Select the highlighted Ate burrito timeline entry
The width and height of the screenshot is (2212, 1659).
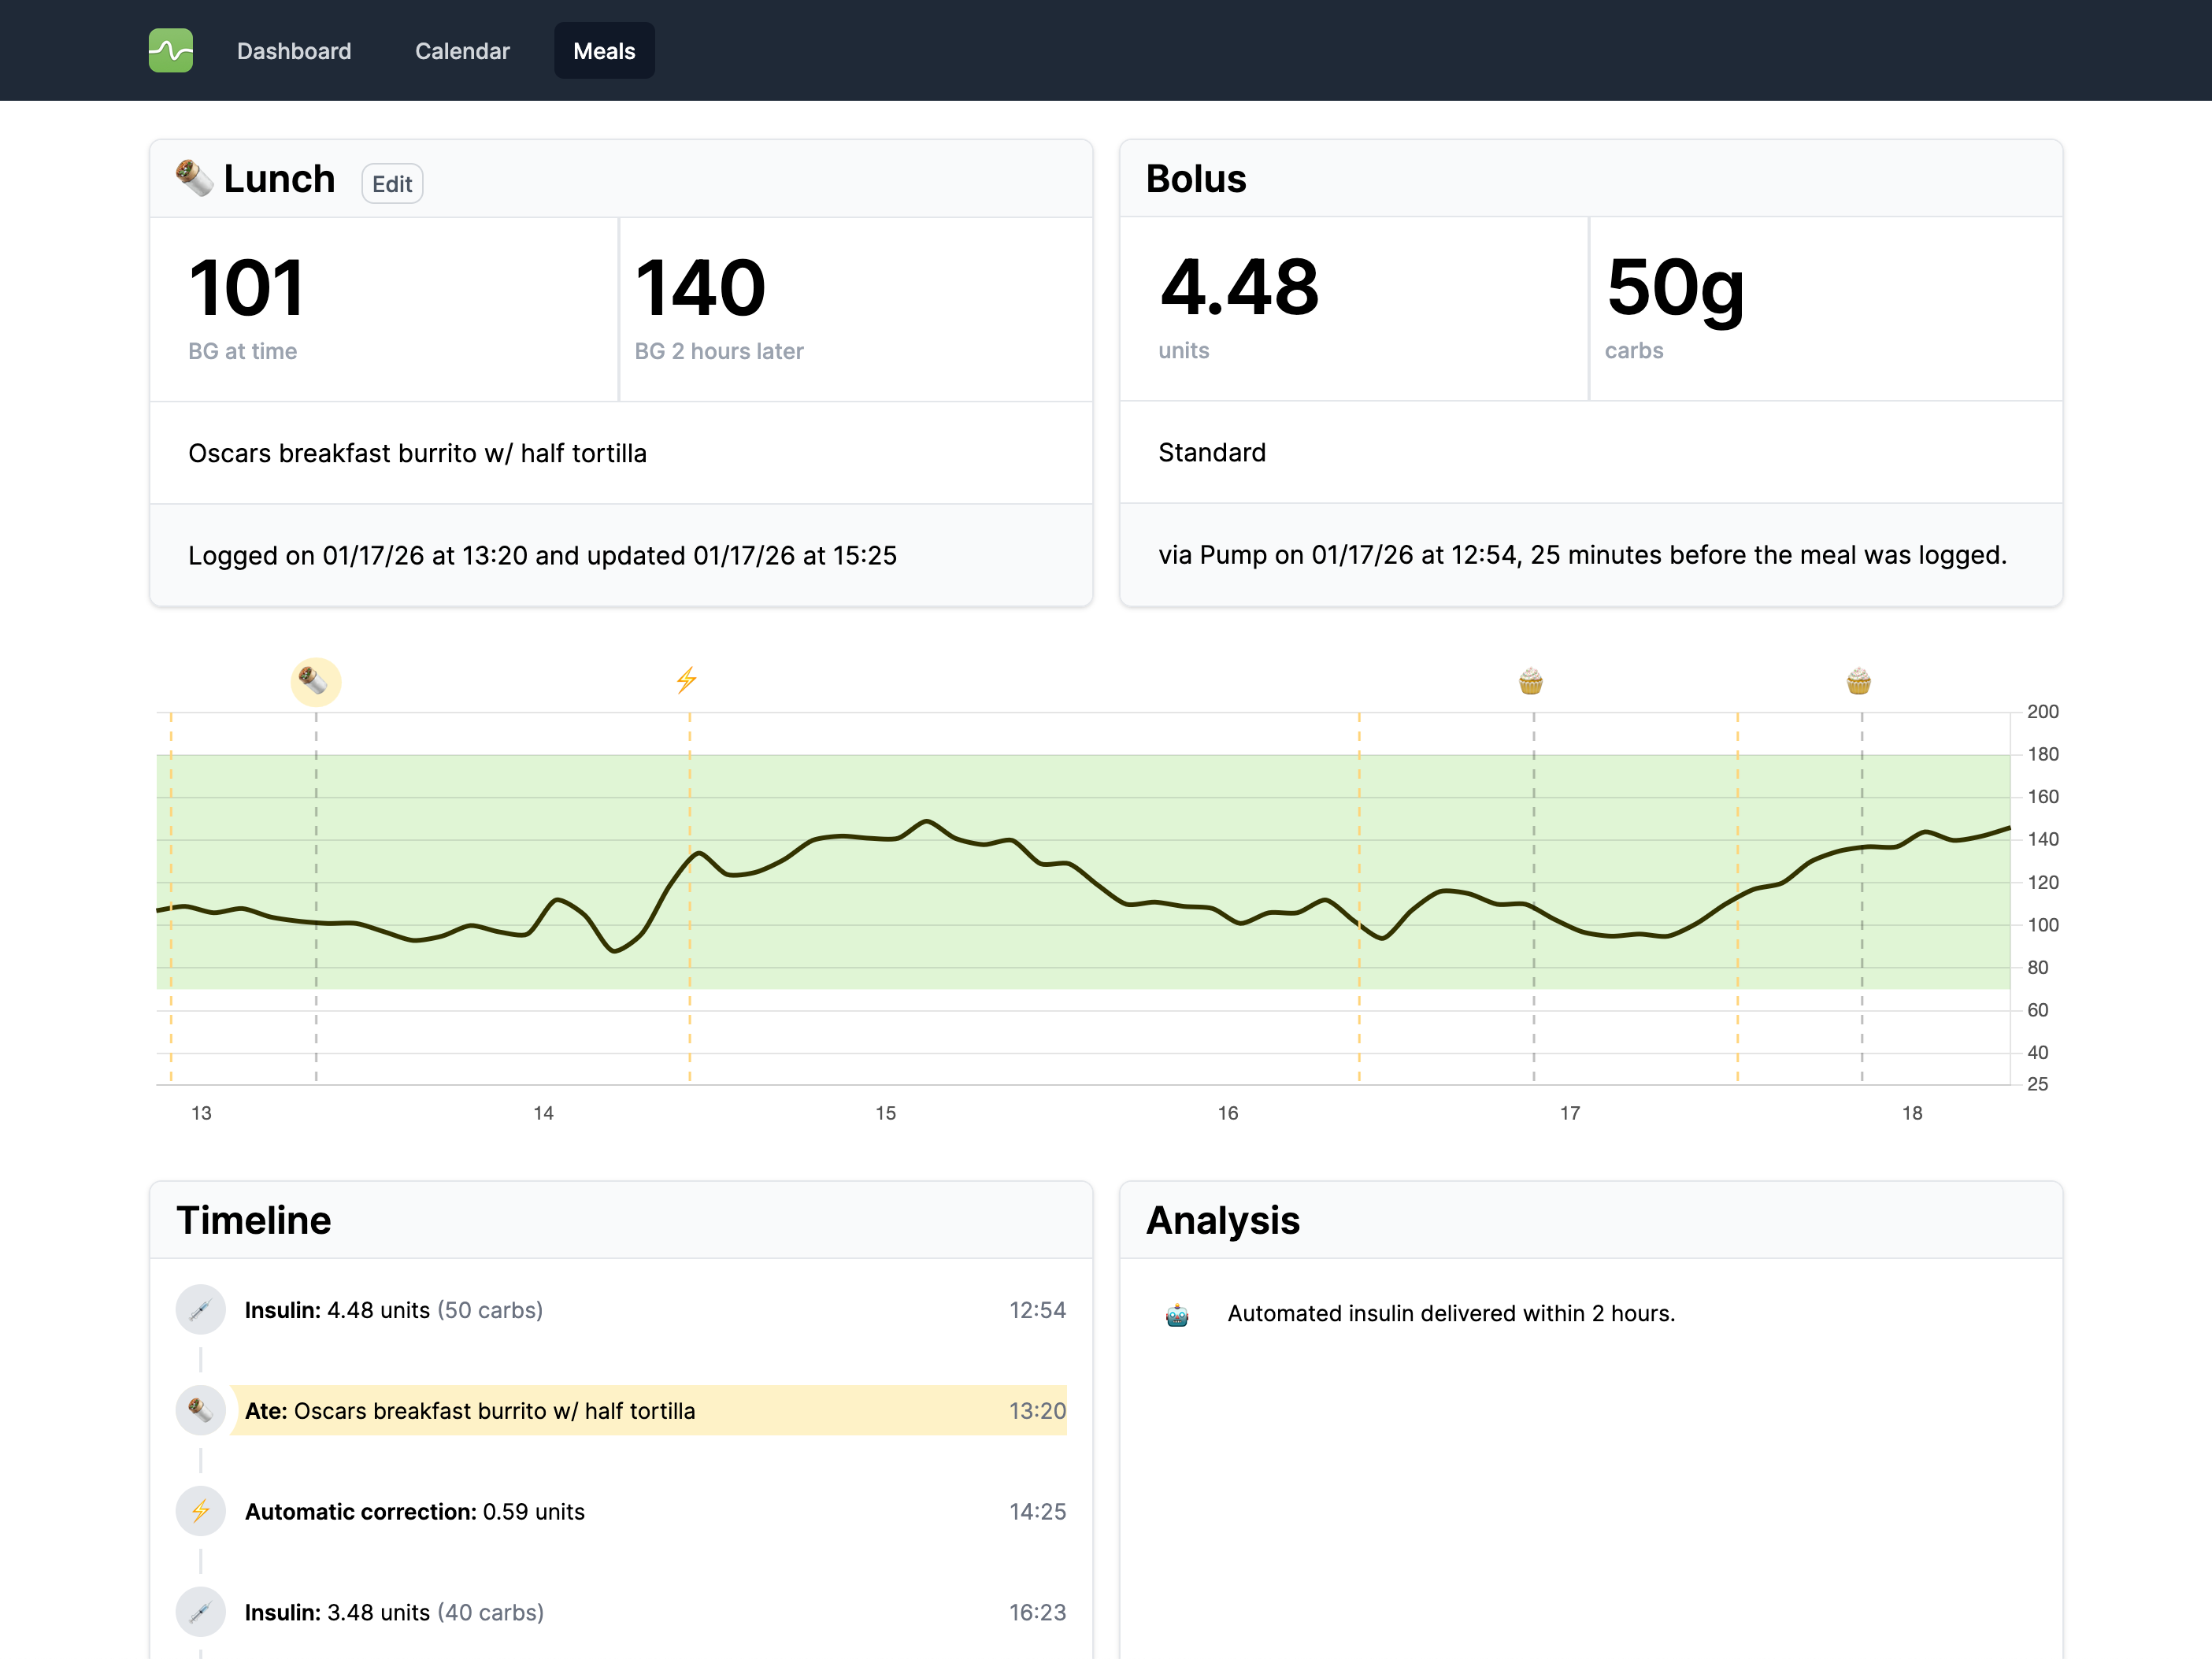(x=648, y=1411)
